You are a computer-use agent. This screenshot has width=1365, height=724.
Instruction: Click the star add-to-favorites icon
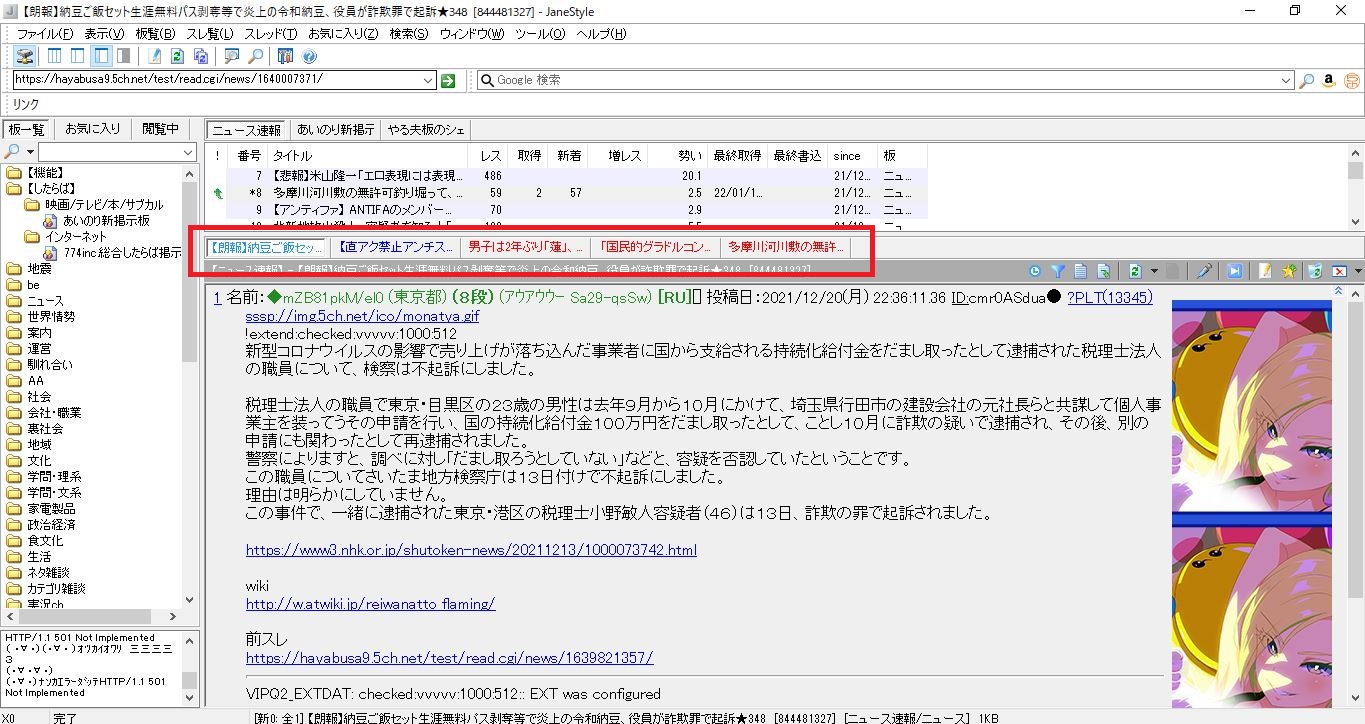click(1289, 271)
